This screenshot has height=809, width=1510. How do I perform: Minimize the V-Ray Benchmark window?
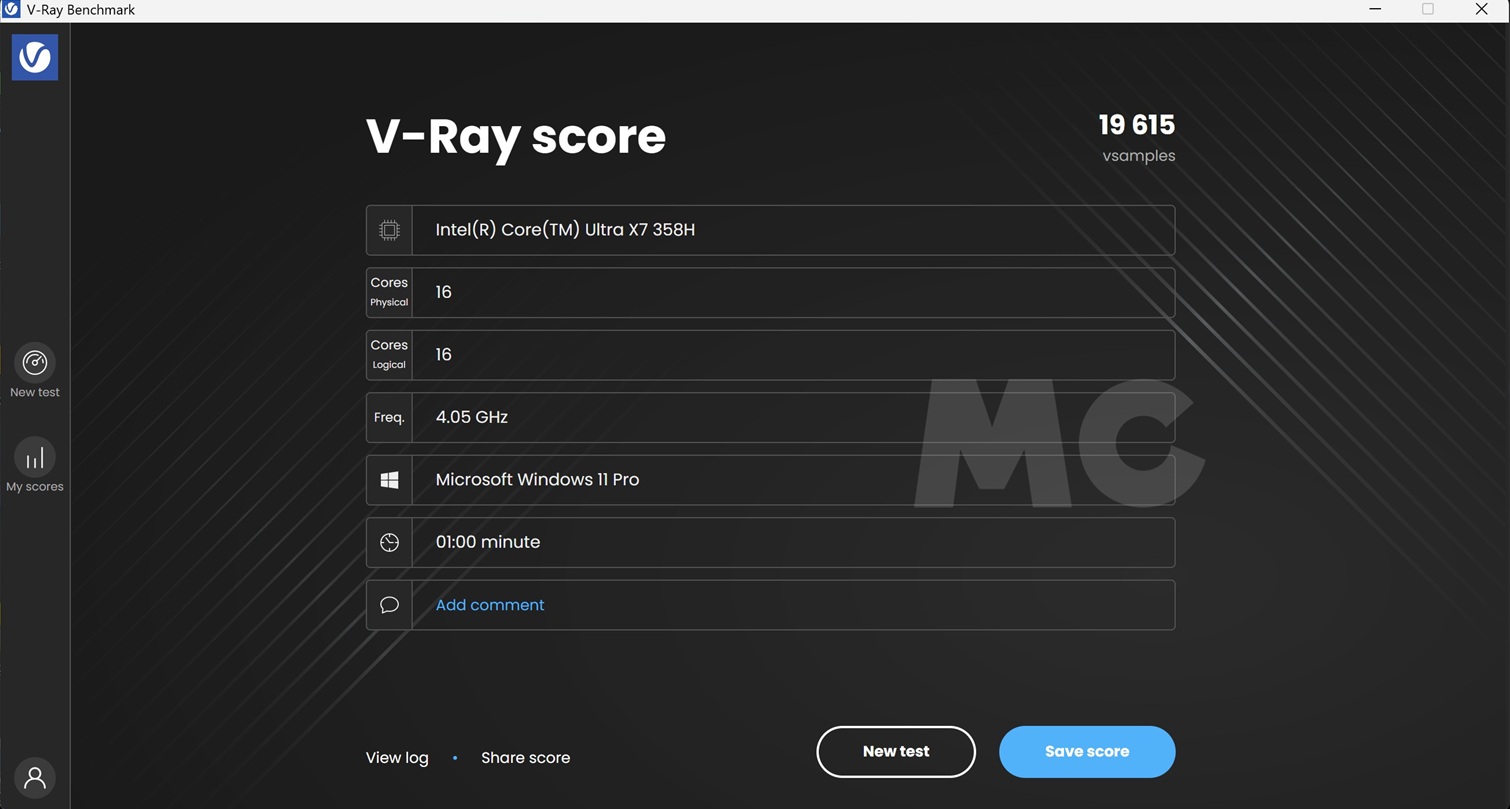(x=1375, y=10)
